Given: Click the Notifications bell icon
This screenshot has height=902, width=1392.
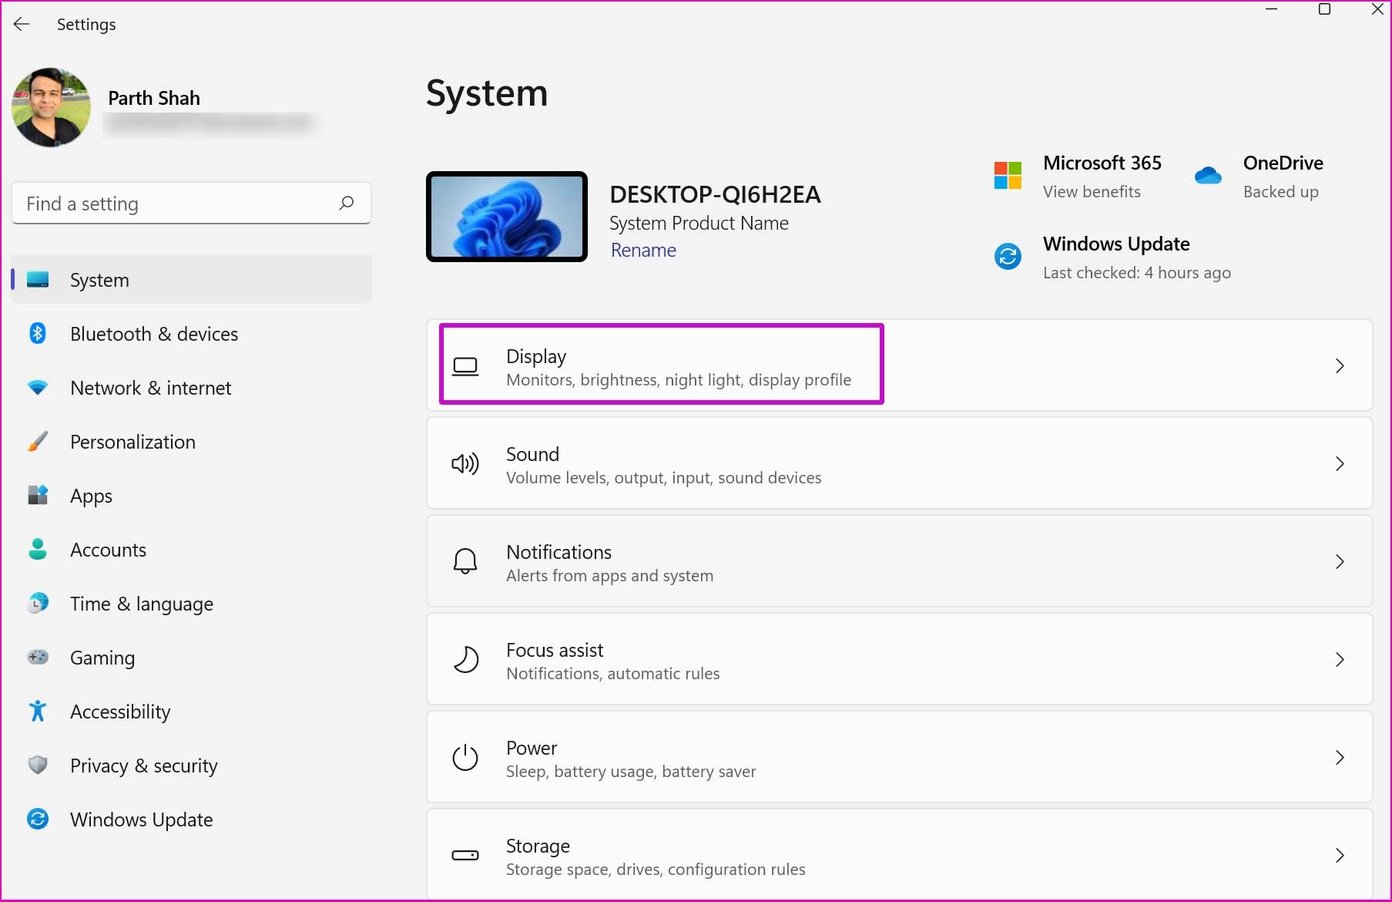Looking at the screenshot, I should pyautogui.click(x=465, y=562).
